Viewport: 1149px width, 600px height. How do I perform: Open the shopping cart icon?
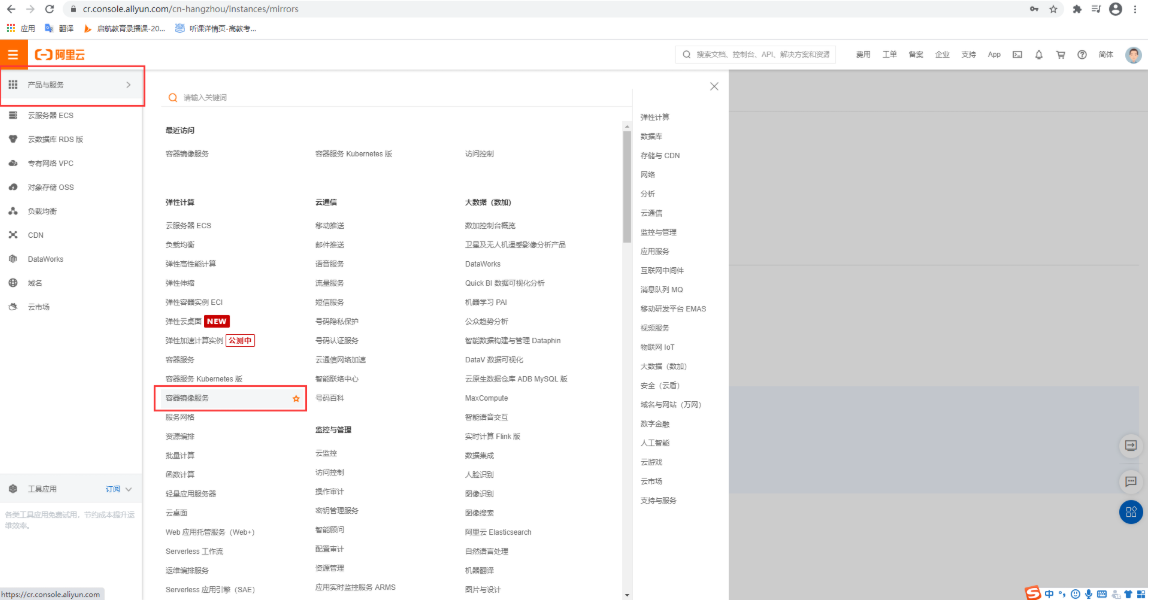(1060, 54)
